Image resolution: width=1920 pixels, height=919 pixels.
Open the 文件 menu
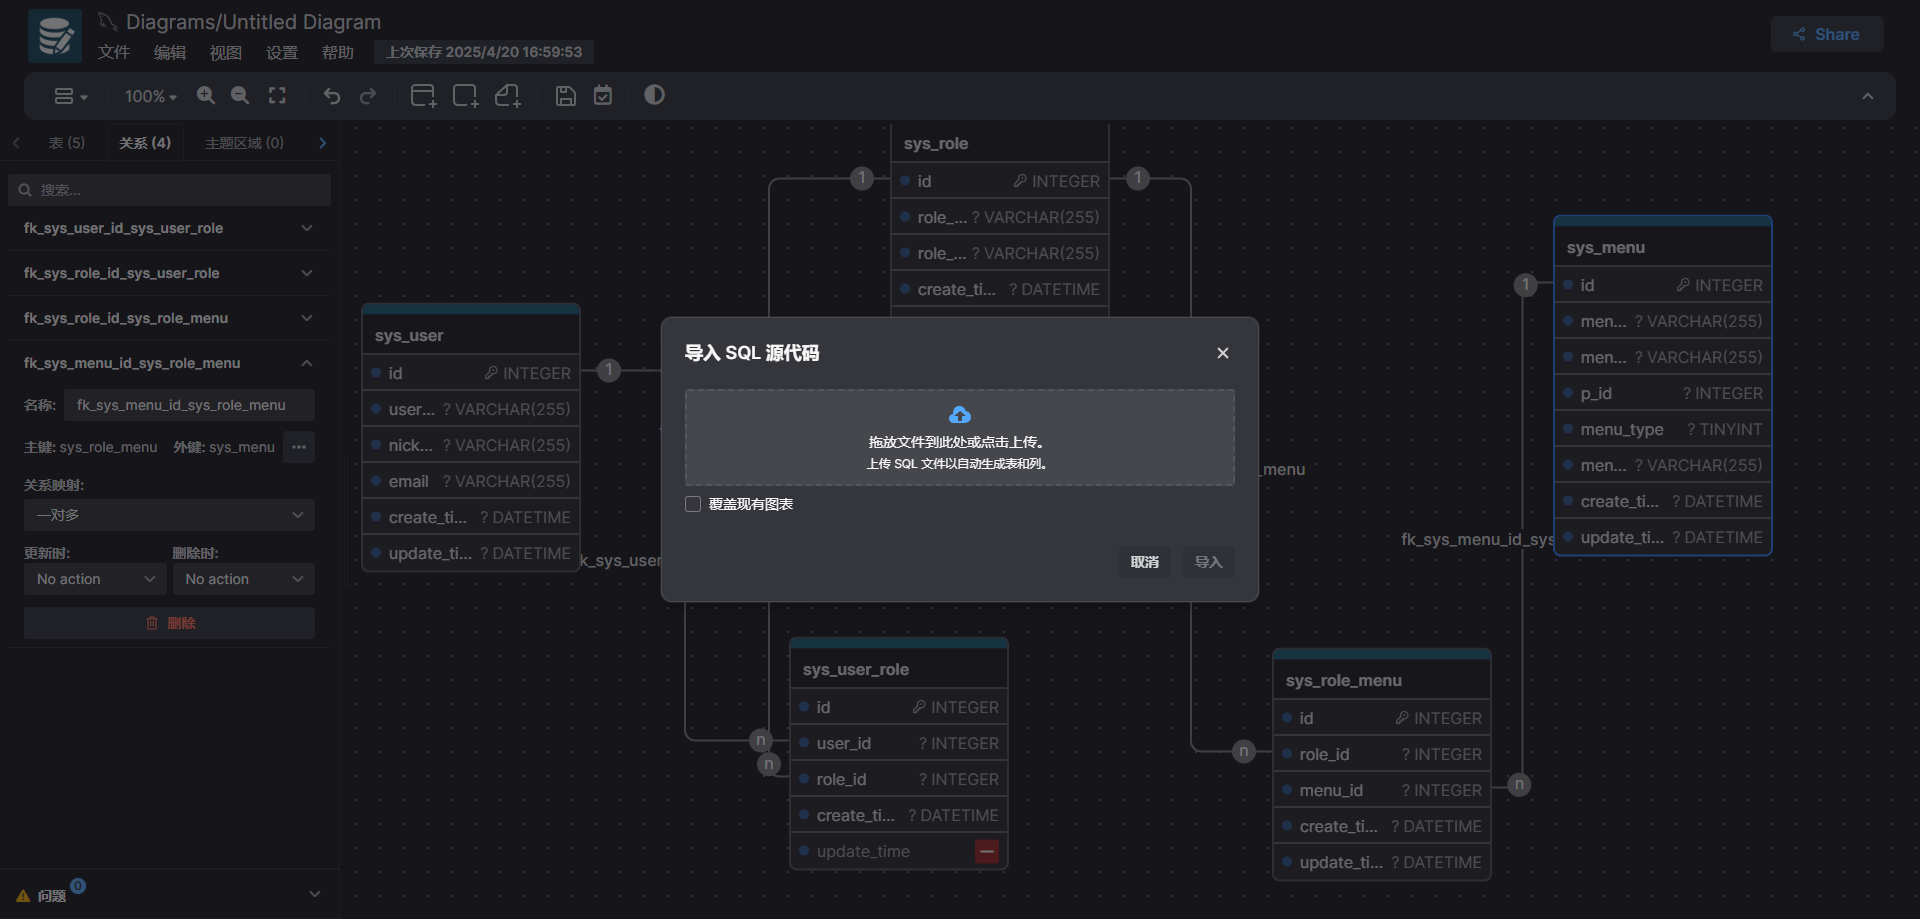point(113,52)
